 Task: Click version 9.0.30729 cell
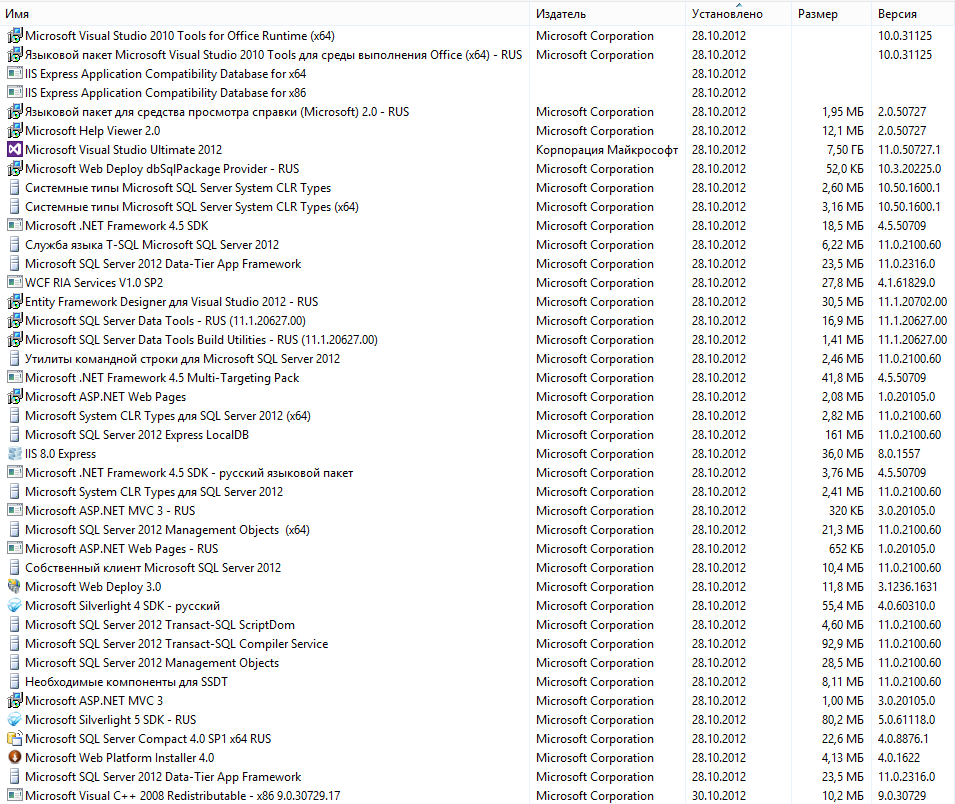(x=901, y=795)
